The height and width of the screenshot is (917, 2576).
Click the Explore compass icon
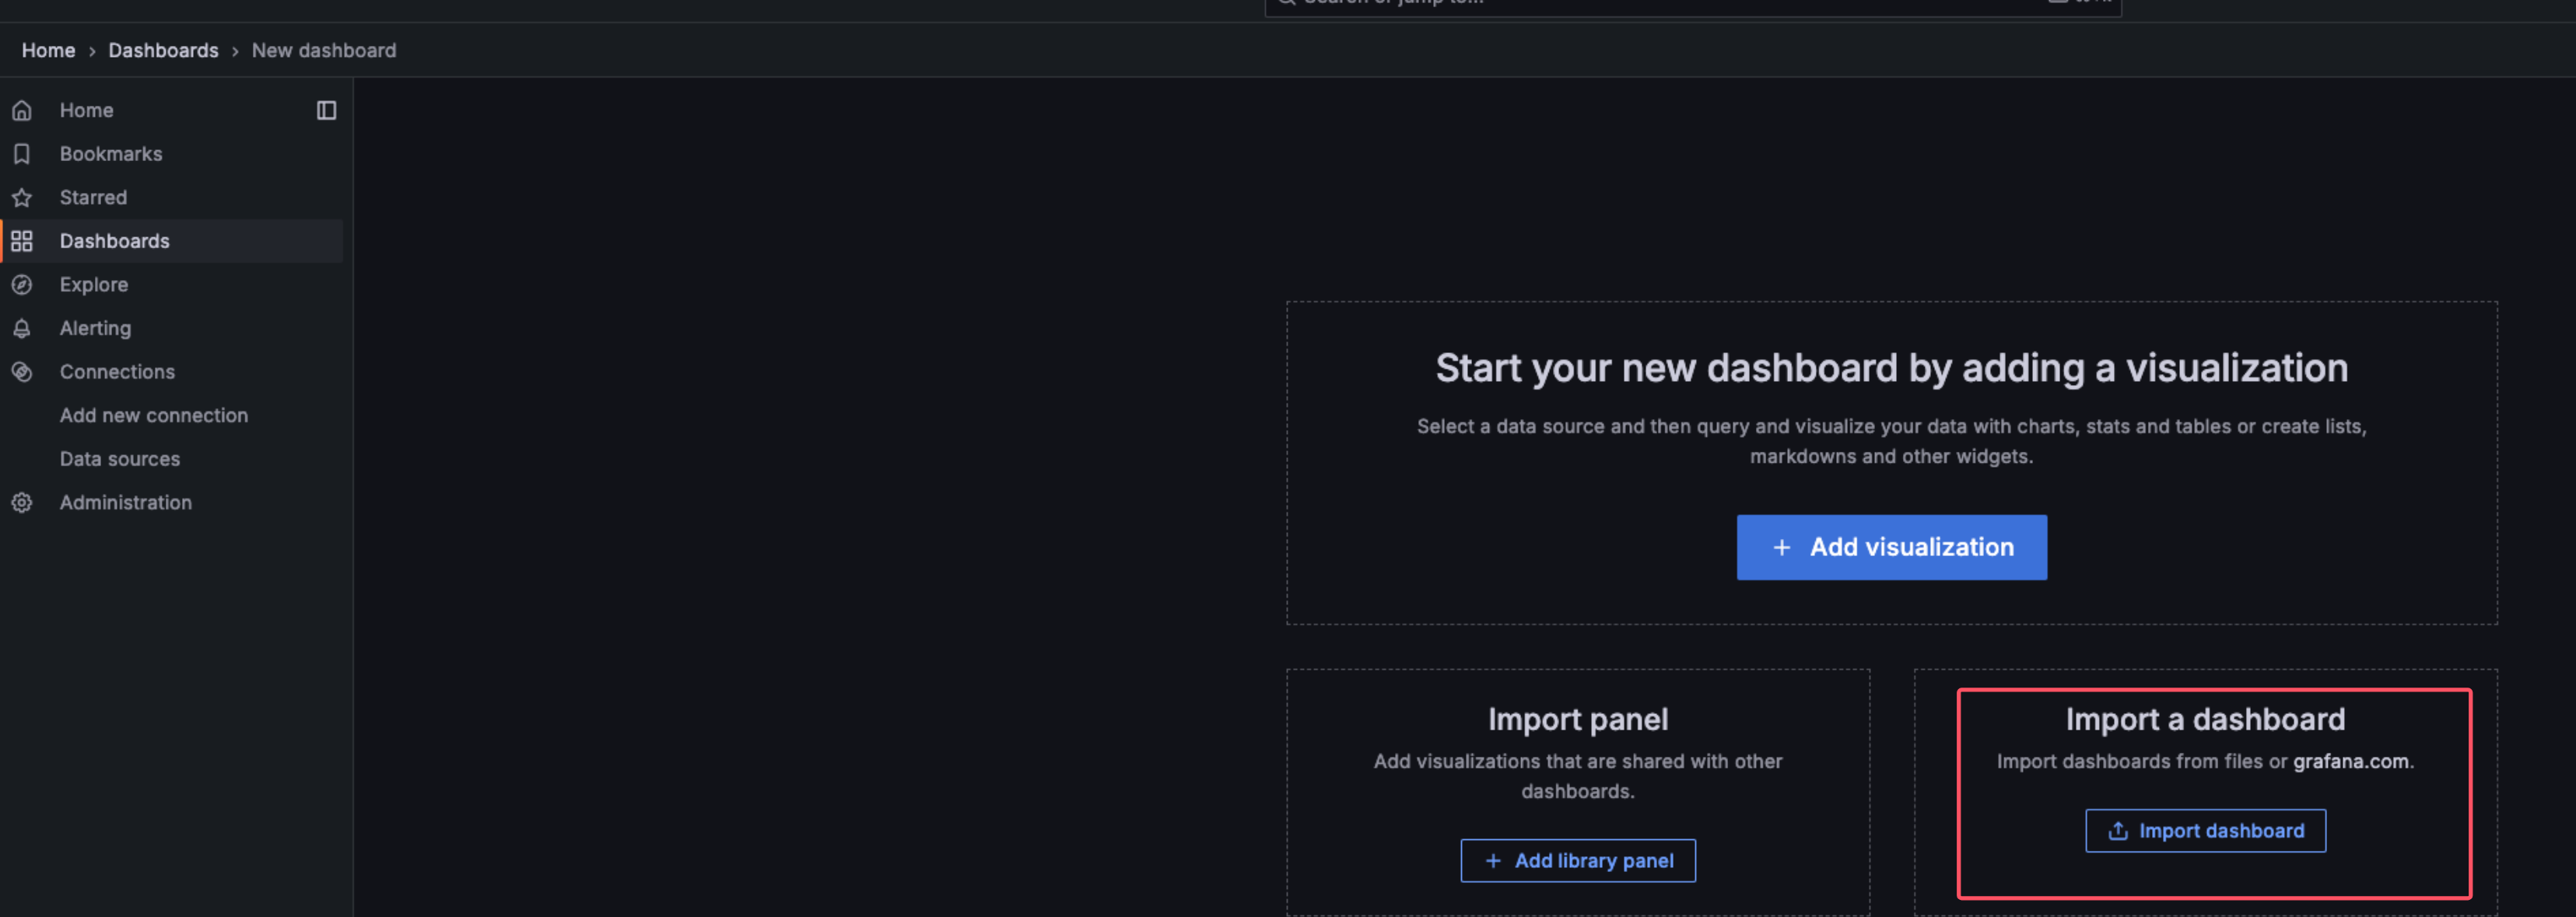tap(22, 285)
